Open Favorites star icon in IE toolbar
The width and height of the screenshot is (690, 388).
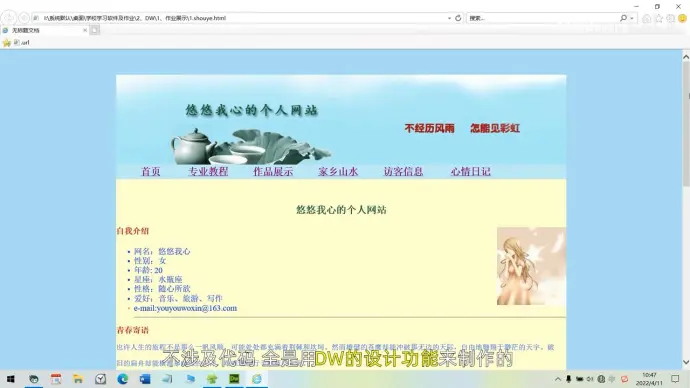[659, 18]
